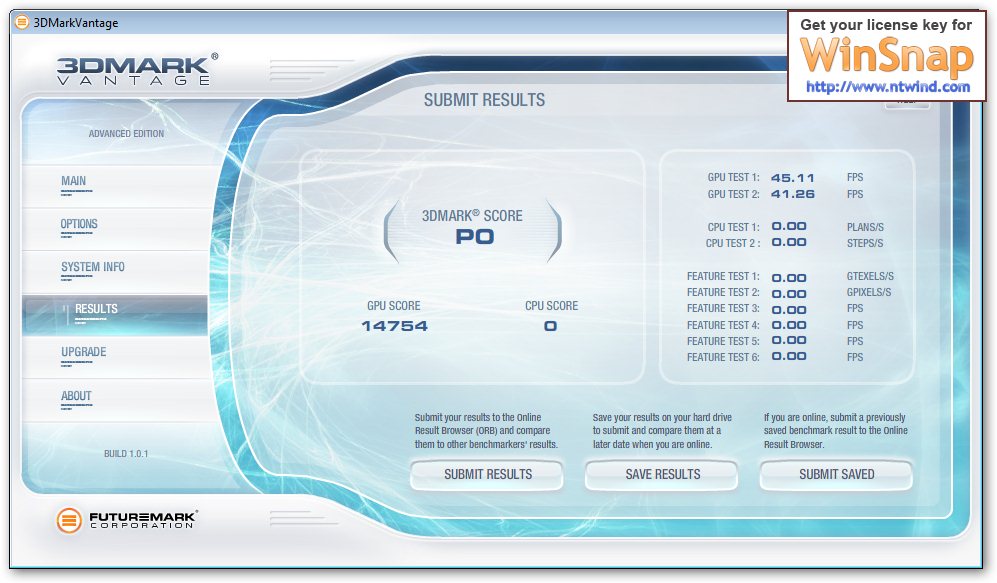The width and height of the screenshot is (997, 583).
Task: Click the SUBMIT SAVED button
Action: tap(836, 475)
